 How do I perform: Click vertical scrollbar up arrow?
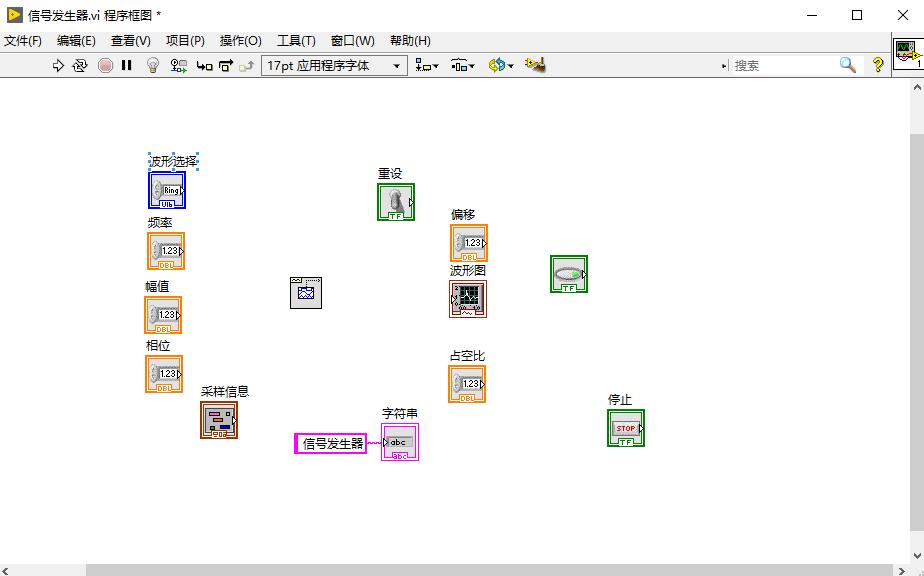click(x=917, y=87)
